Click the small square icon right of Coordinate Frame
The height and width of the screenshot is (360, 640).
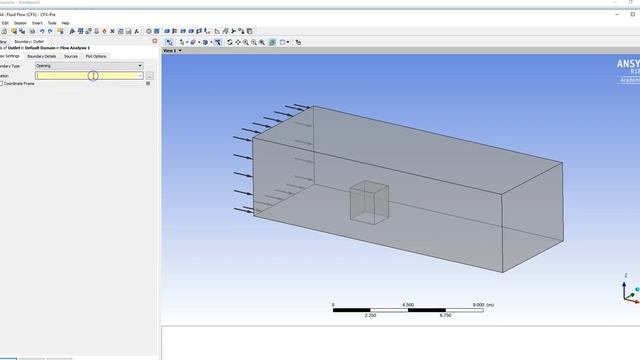pyautogui.click(x=148, y=83)
